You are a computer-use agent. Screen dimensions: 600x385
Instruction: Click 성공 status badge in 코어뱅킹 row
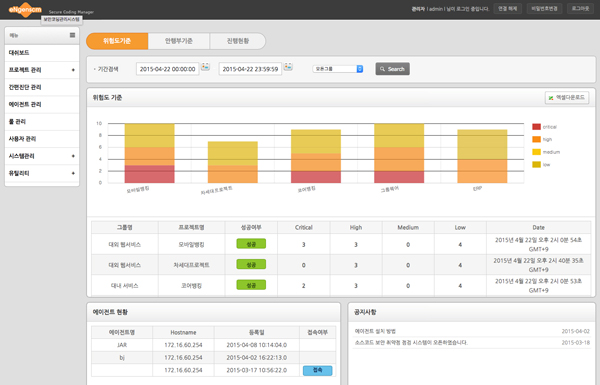click(x=251, y=285)
